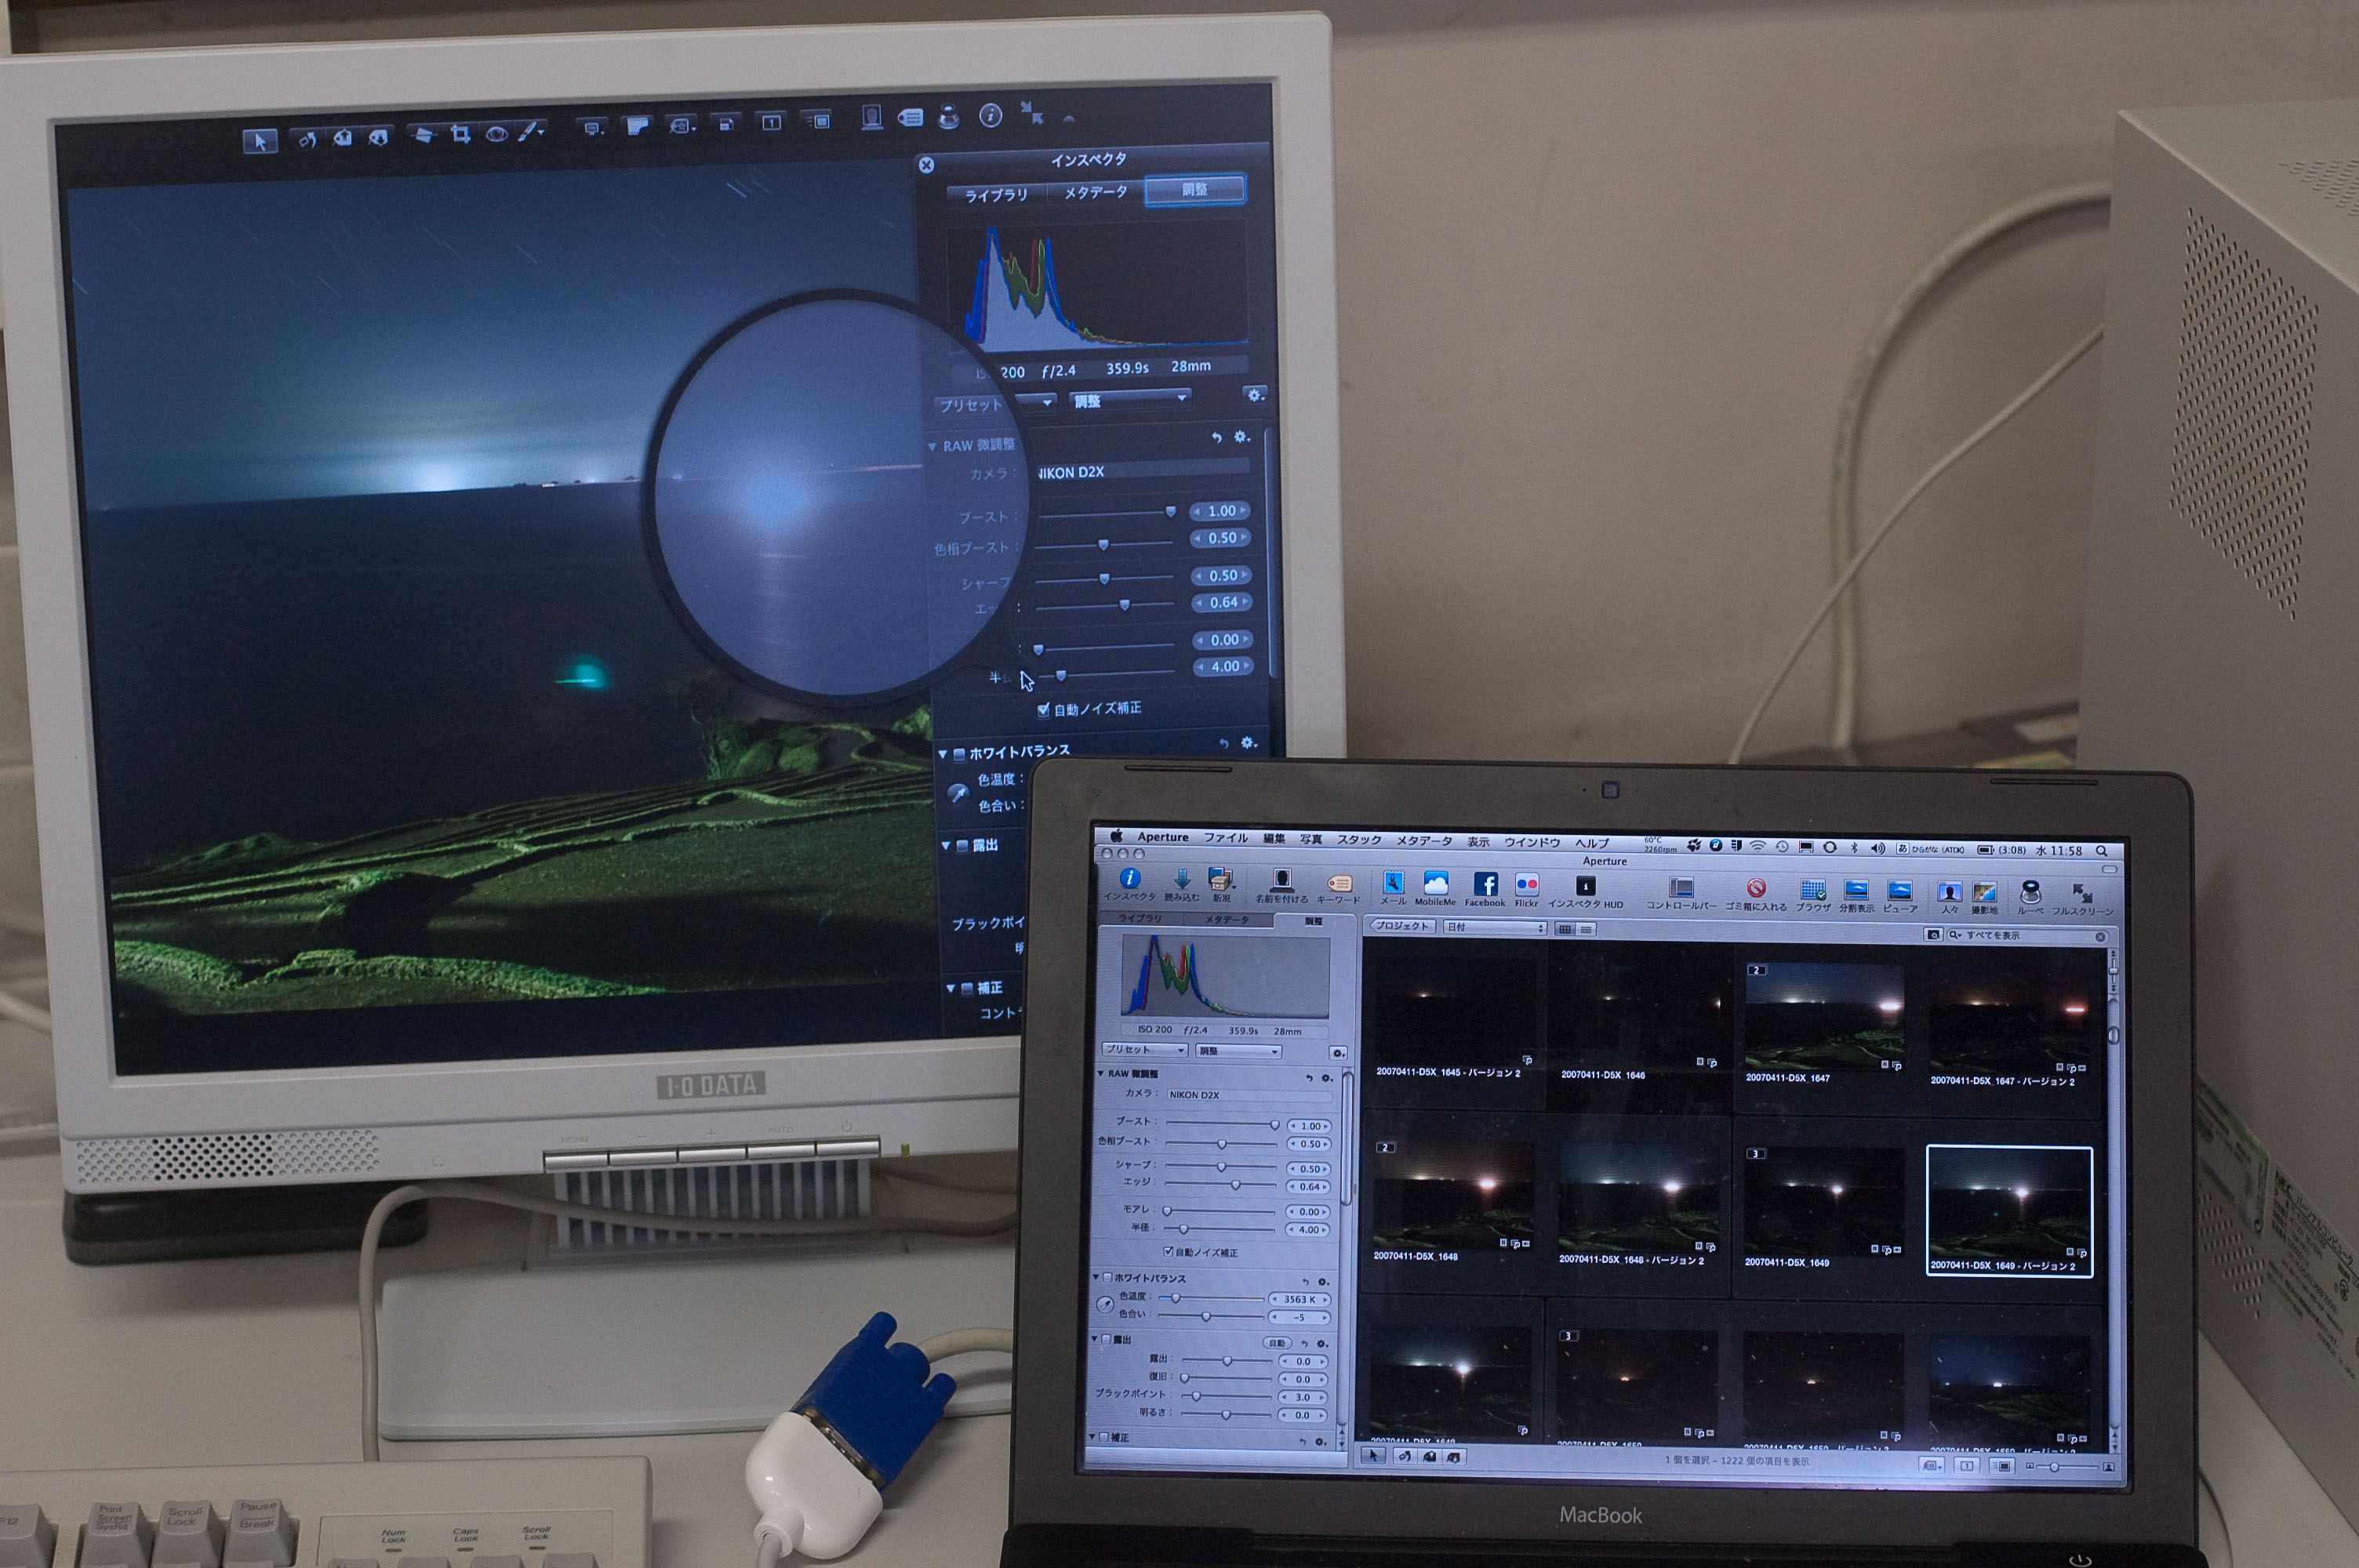Select メタデータ tab on external monitor HUD

tap(1096, 192)
